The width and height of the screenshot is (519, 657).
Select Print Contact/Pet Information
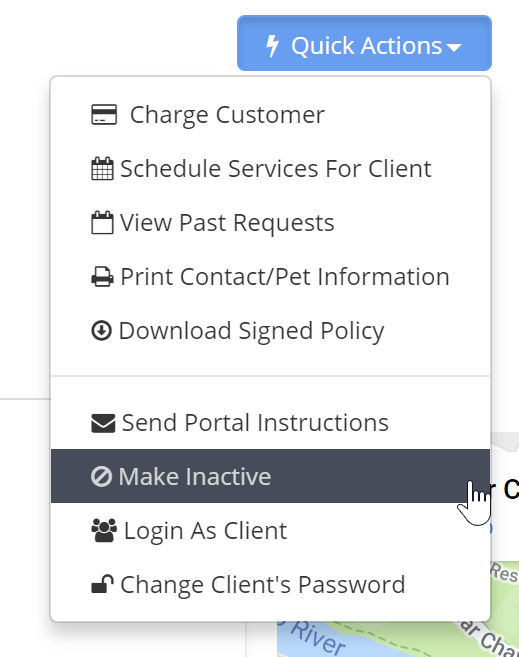[271, 277]
